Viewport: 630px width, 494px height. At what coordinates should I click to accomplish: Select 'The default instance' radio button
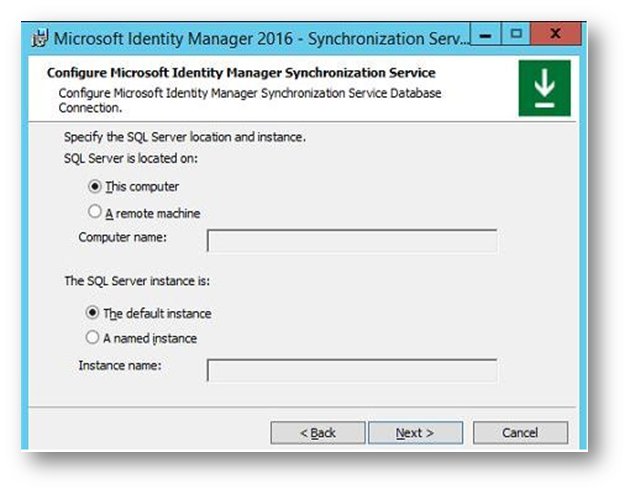[92, 312]
